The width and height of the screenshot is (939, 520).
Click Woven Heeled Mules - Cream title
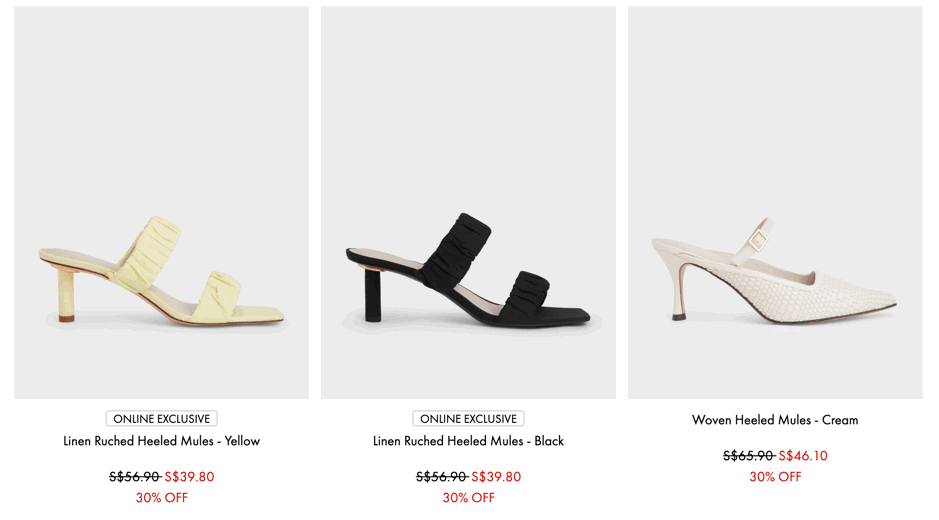click(x=775, y=420)
